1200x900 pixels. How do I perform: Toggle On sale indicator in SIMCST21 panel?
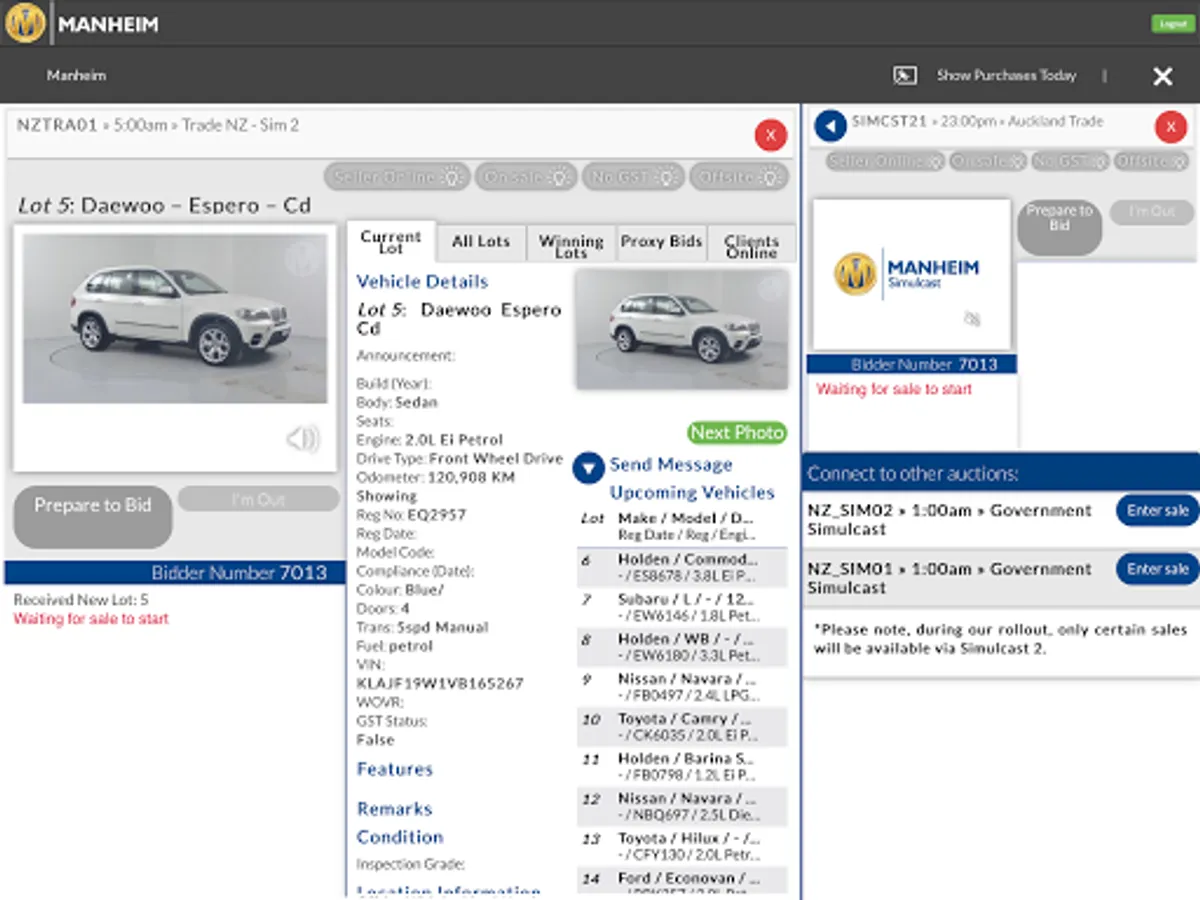988,161
